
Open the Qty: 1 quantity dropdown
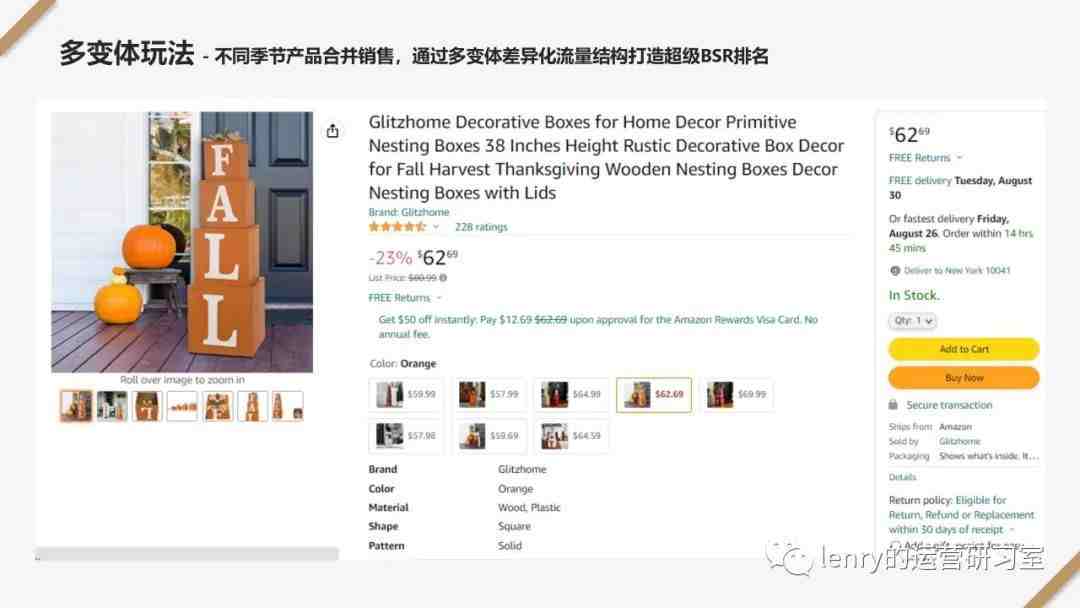pyautogui.click(x=912, y=321)
